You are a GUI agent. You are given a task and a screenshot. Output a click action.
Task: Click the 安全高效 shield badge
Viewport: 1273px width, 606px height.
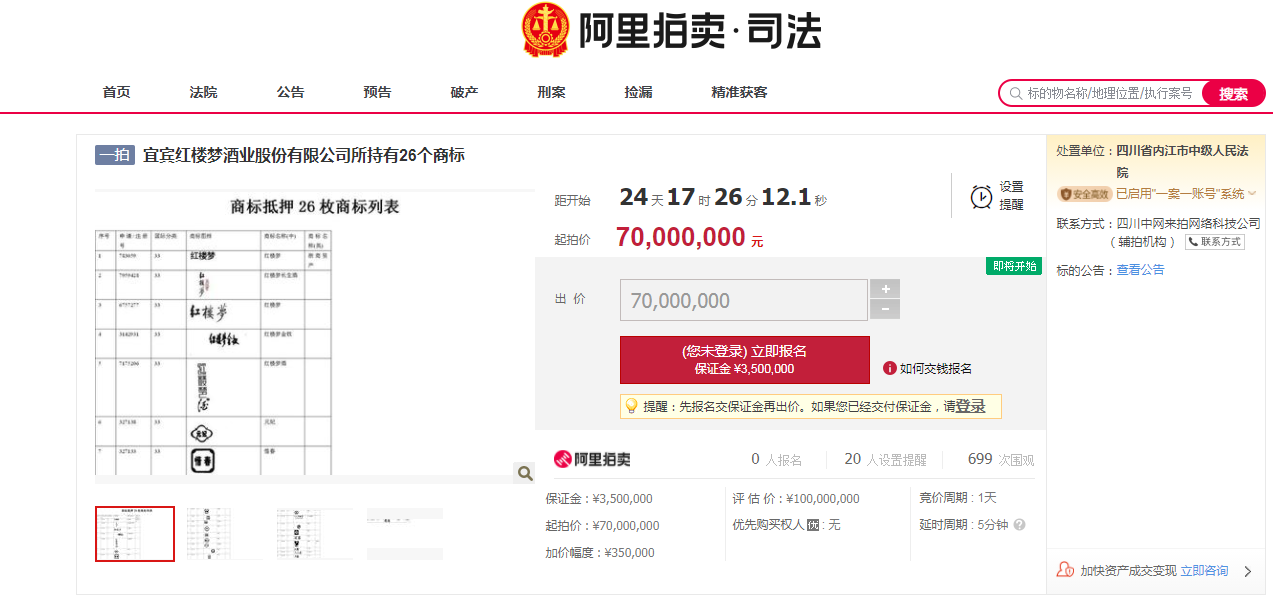(x=1085, y=194)
